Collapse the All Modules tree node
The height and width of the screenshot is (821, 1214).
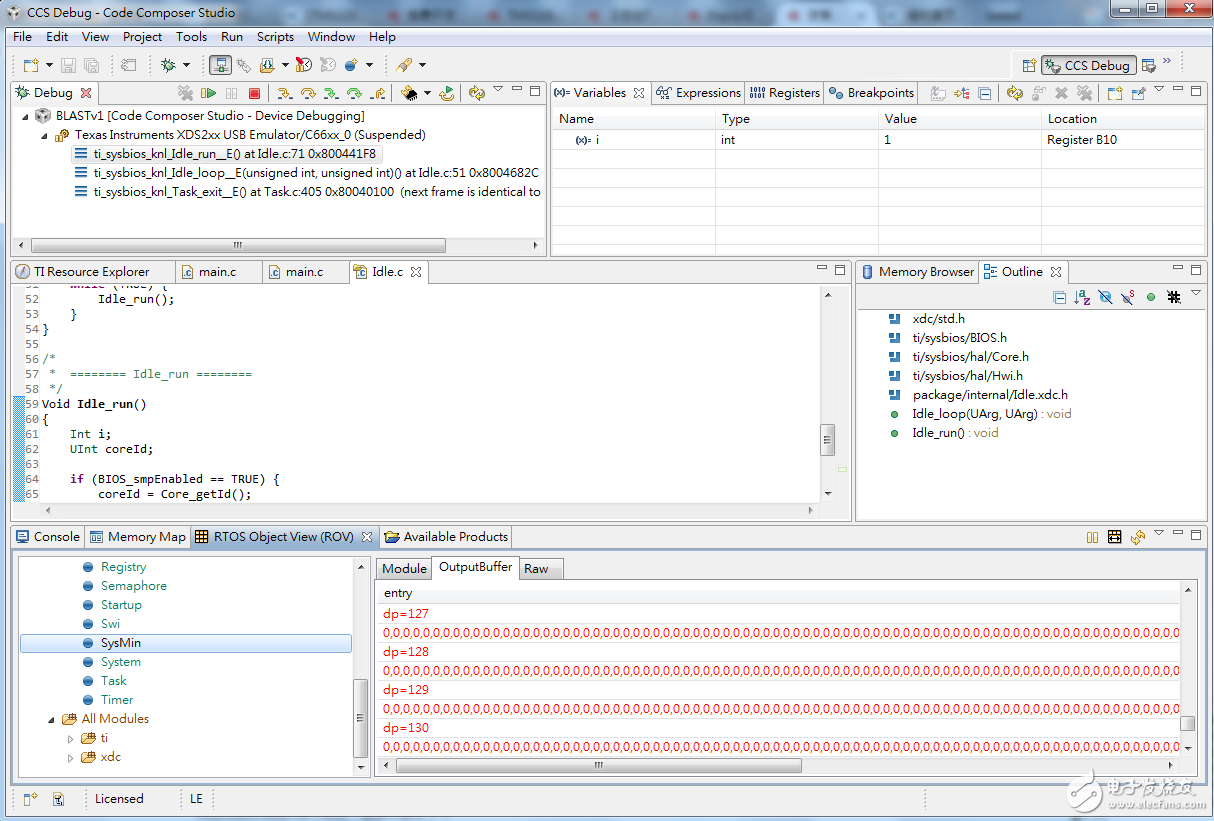pyautogui.click(x=52, y=719)
